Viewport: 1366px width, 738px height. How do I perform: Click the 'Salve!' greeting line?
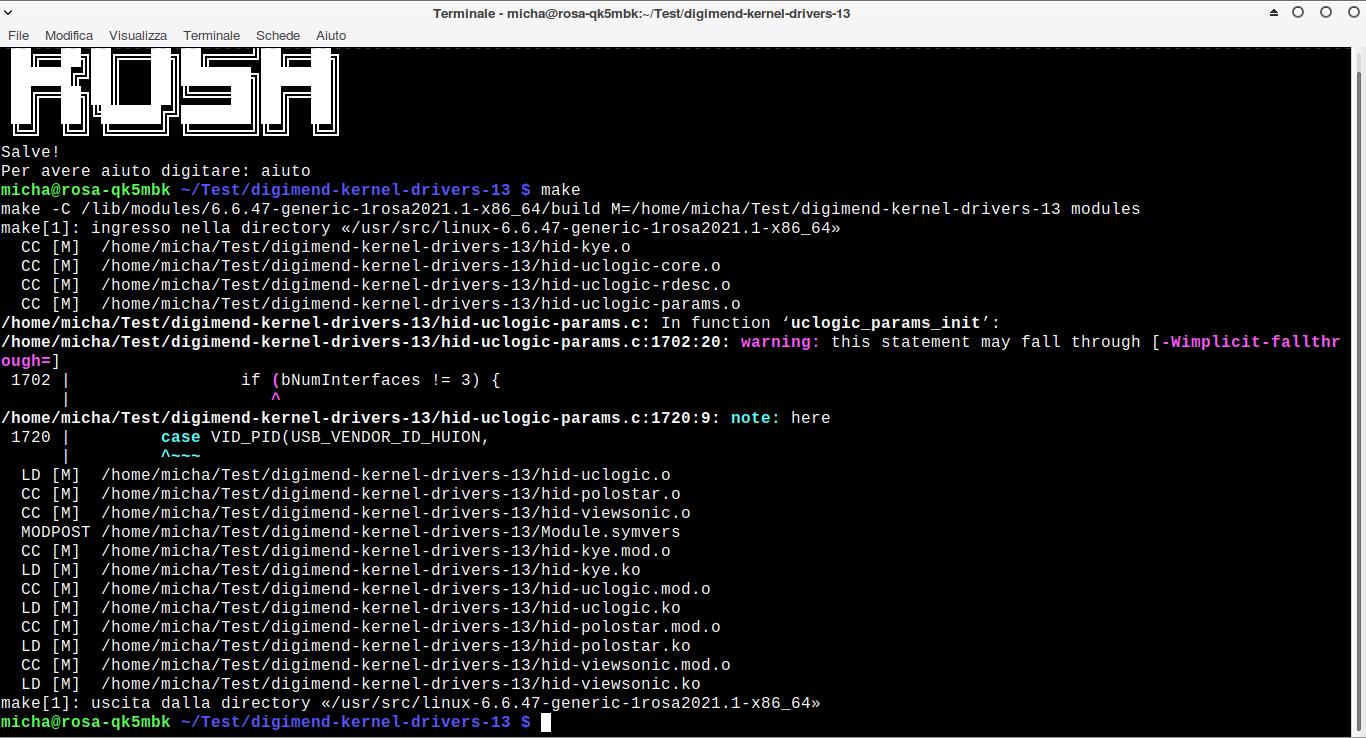pos(31,152)
